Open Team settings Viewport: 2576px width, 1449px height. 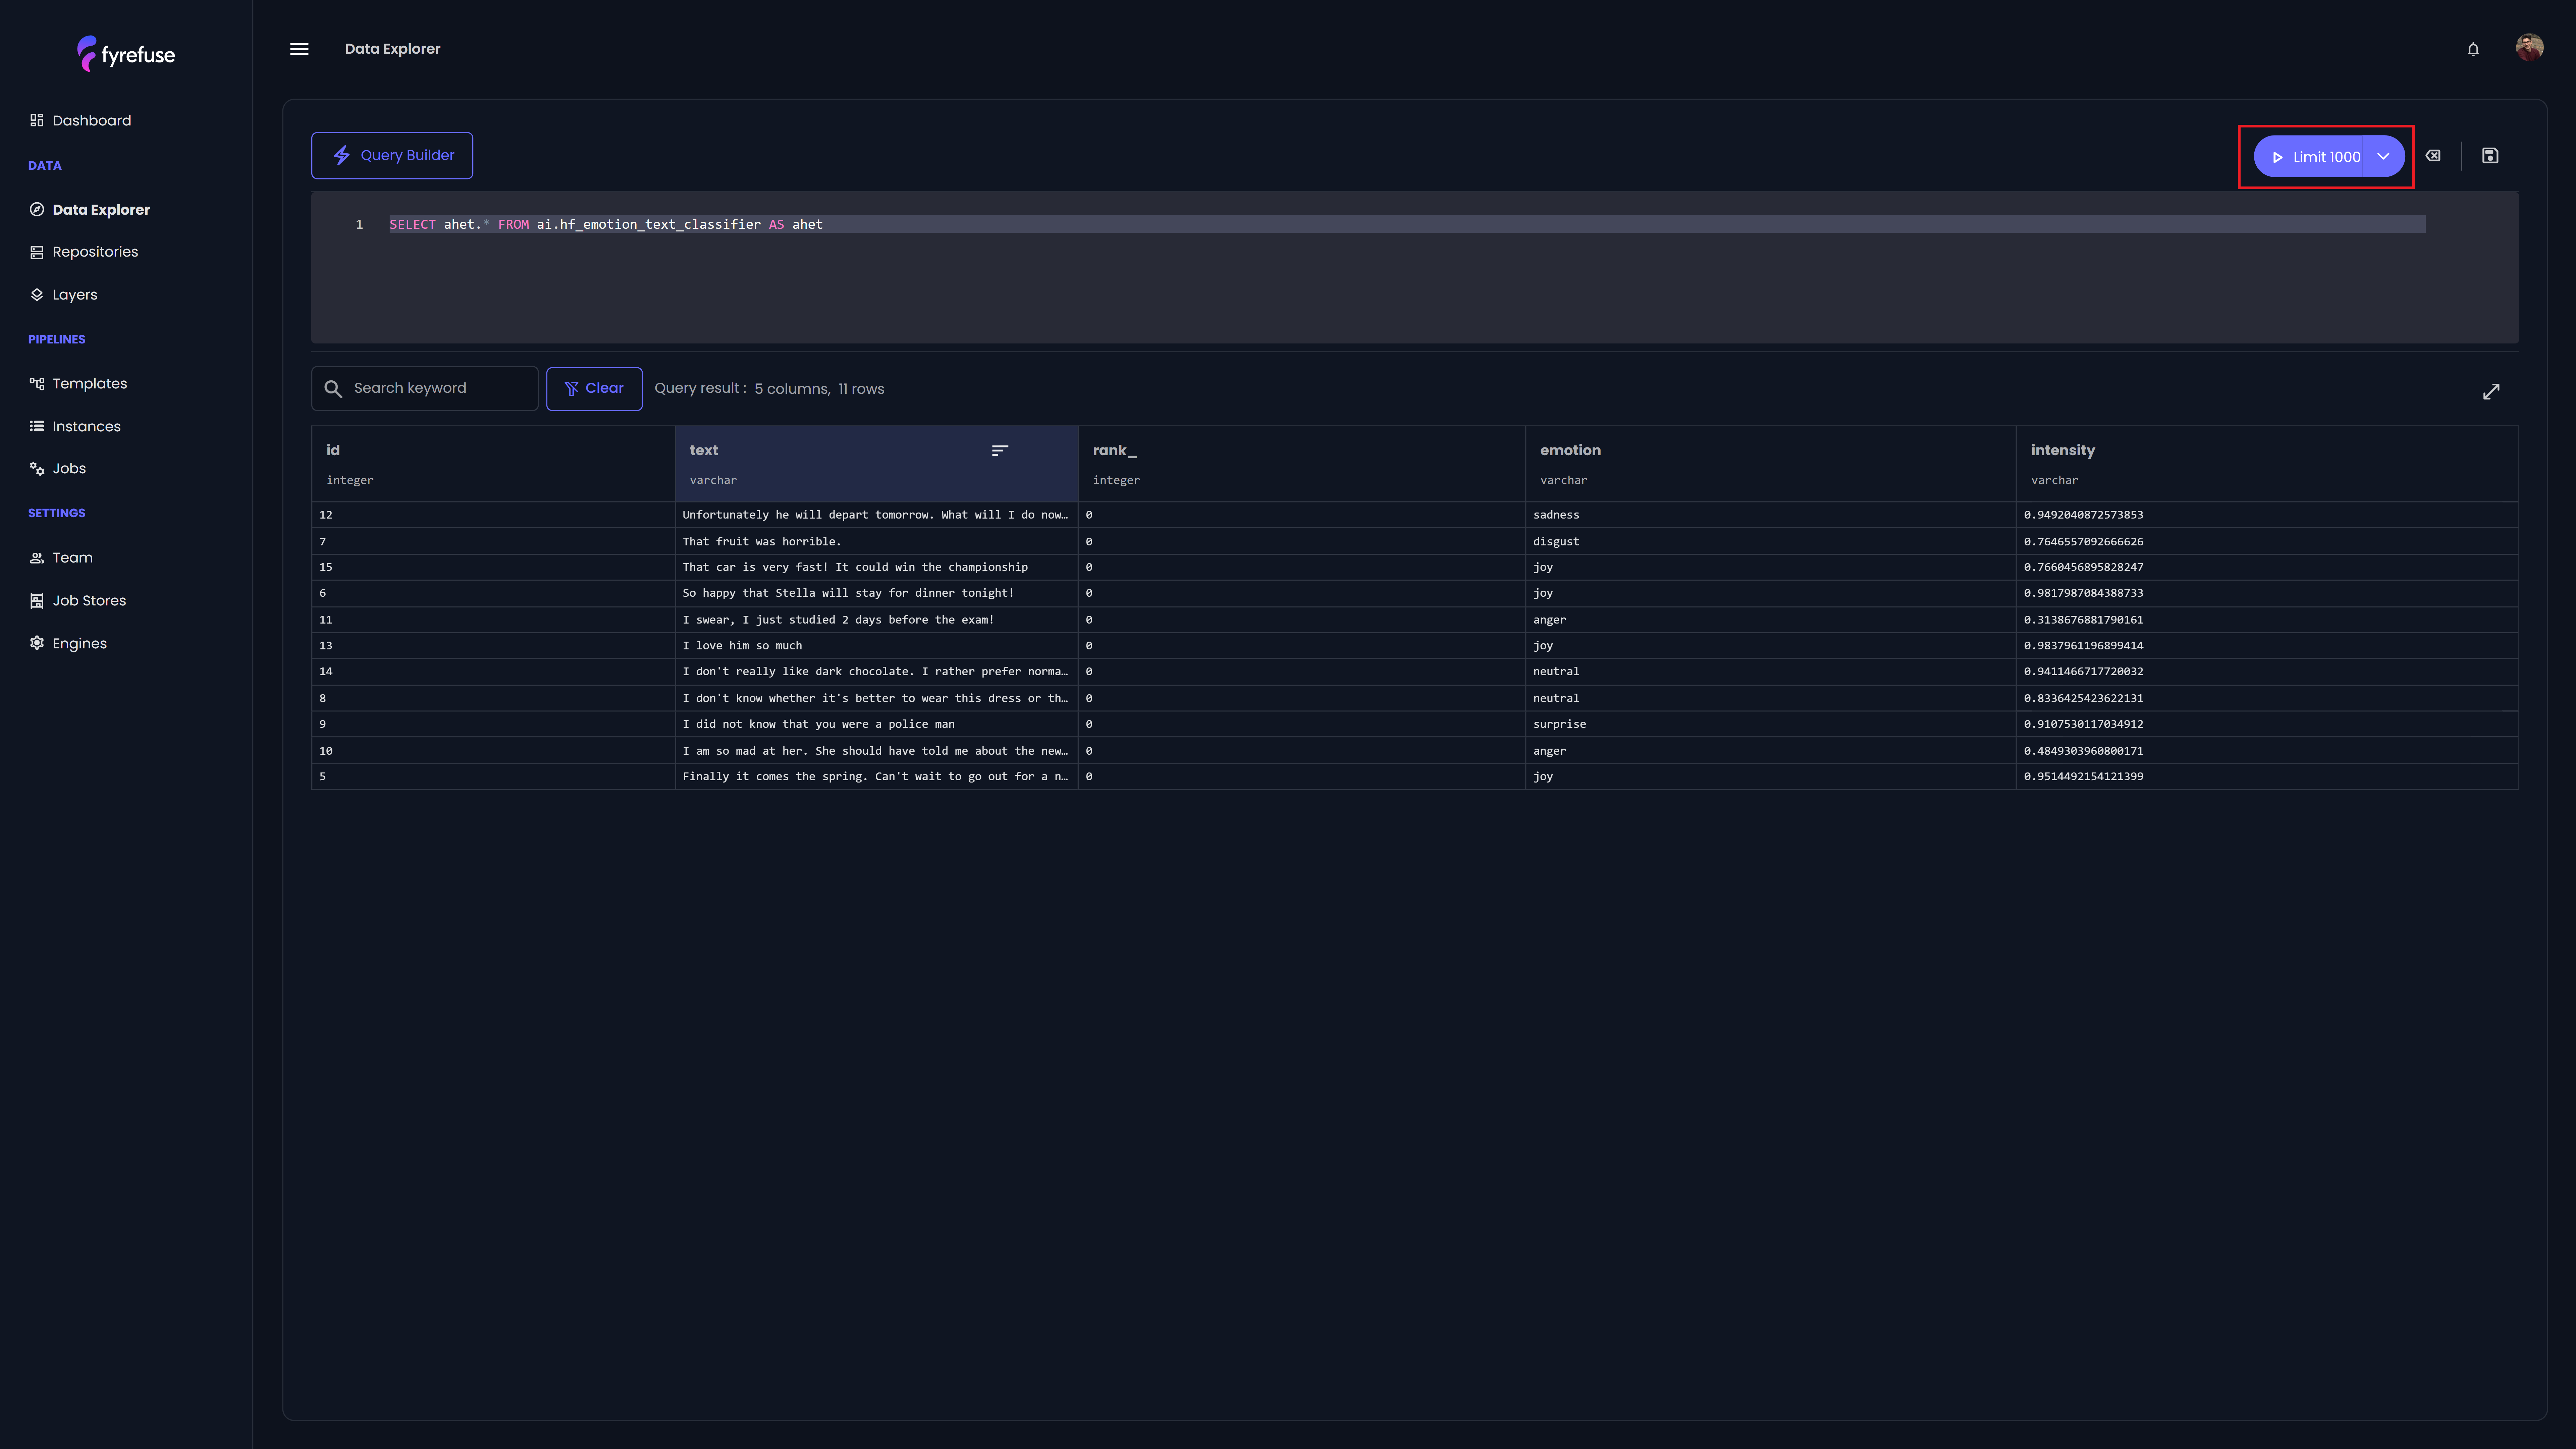61,558
